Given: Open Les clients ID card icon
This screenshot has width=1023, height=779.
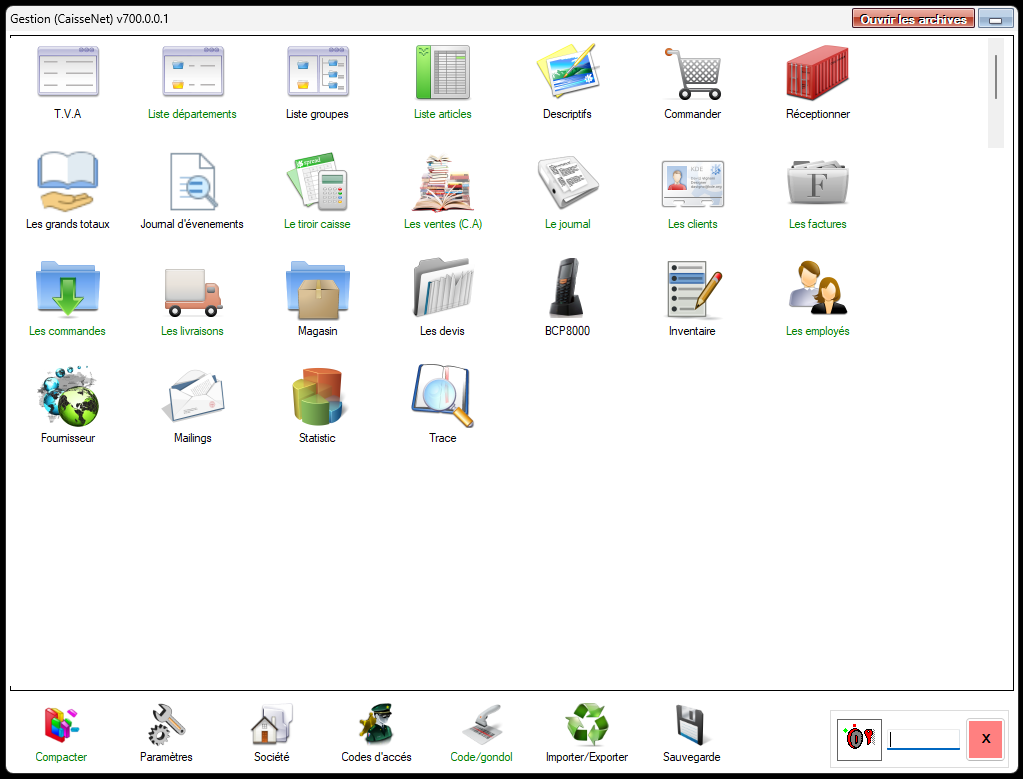Looking at the screenshot, I should pyautogui.click(x=693, y=184).
